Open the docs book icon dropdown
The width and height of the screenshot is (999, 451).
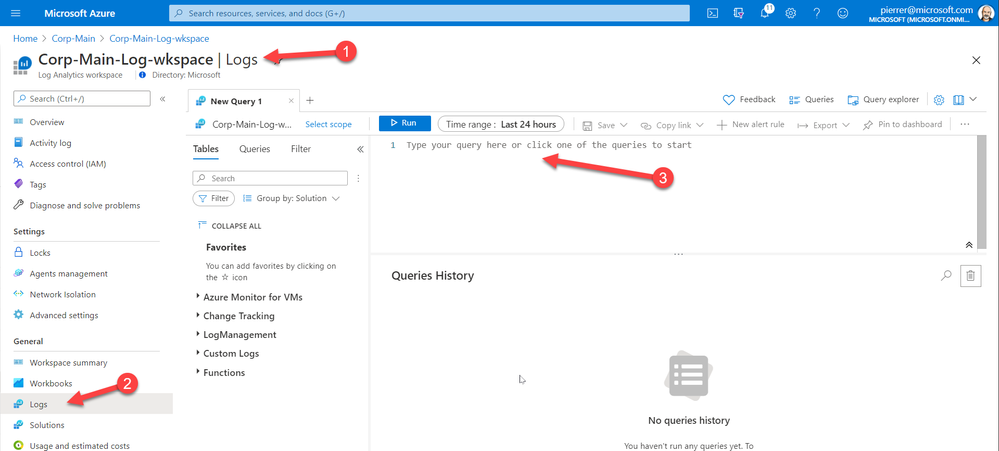965,100
